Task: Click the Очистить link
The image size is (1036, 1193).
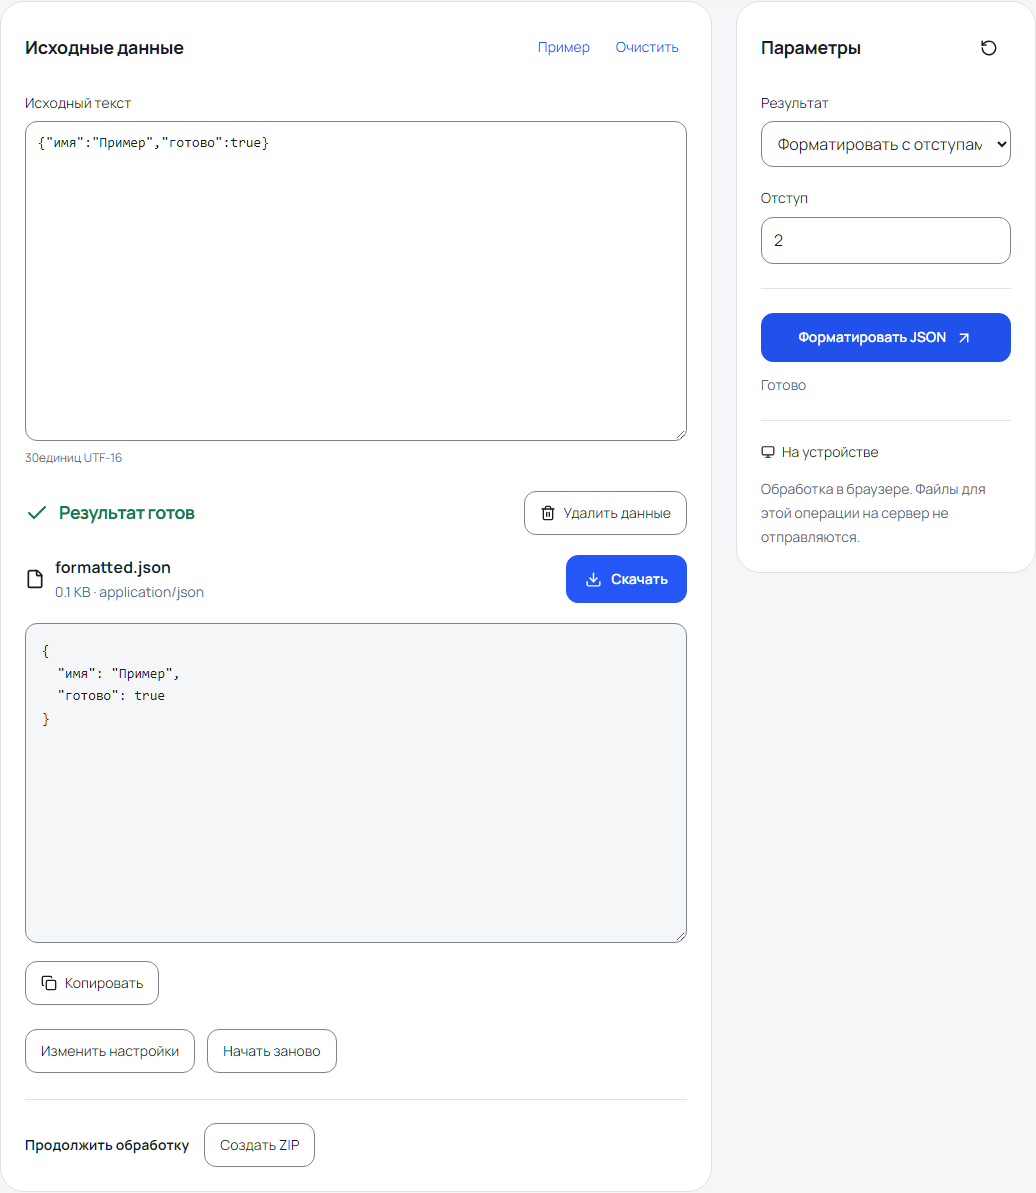Action: pyautogui.click(x=647, y=47)
